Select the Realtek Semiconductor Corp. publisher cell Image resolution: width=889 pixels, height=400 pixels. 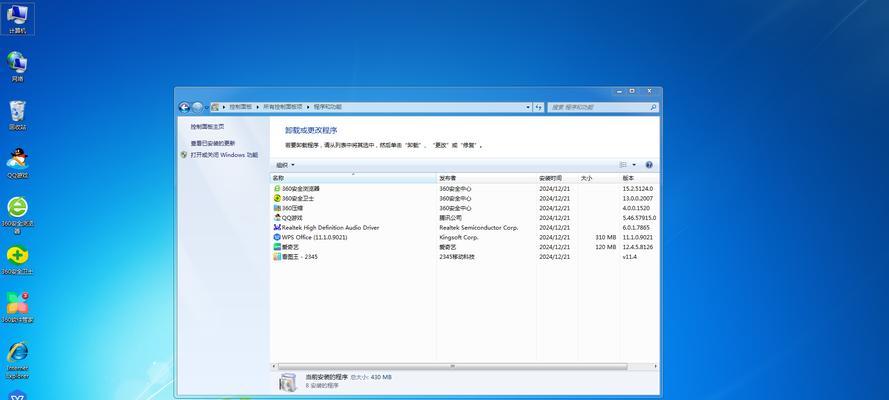(479, 227)
